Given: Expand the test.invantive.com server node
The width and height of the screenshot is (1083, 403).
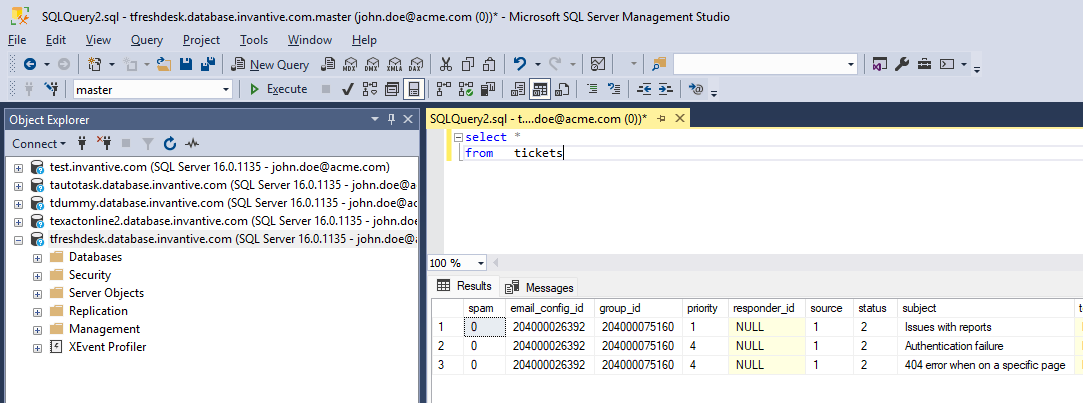Looking at the screenshot, I should 19,167.
